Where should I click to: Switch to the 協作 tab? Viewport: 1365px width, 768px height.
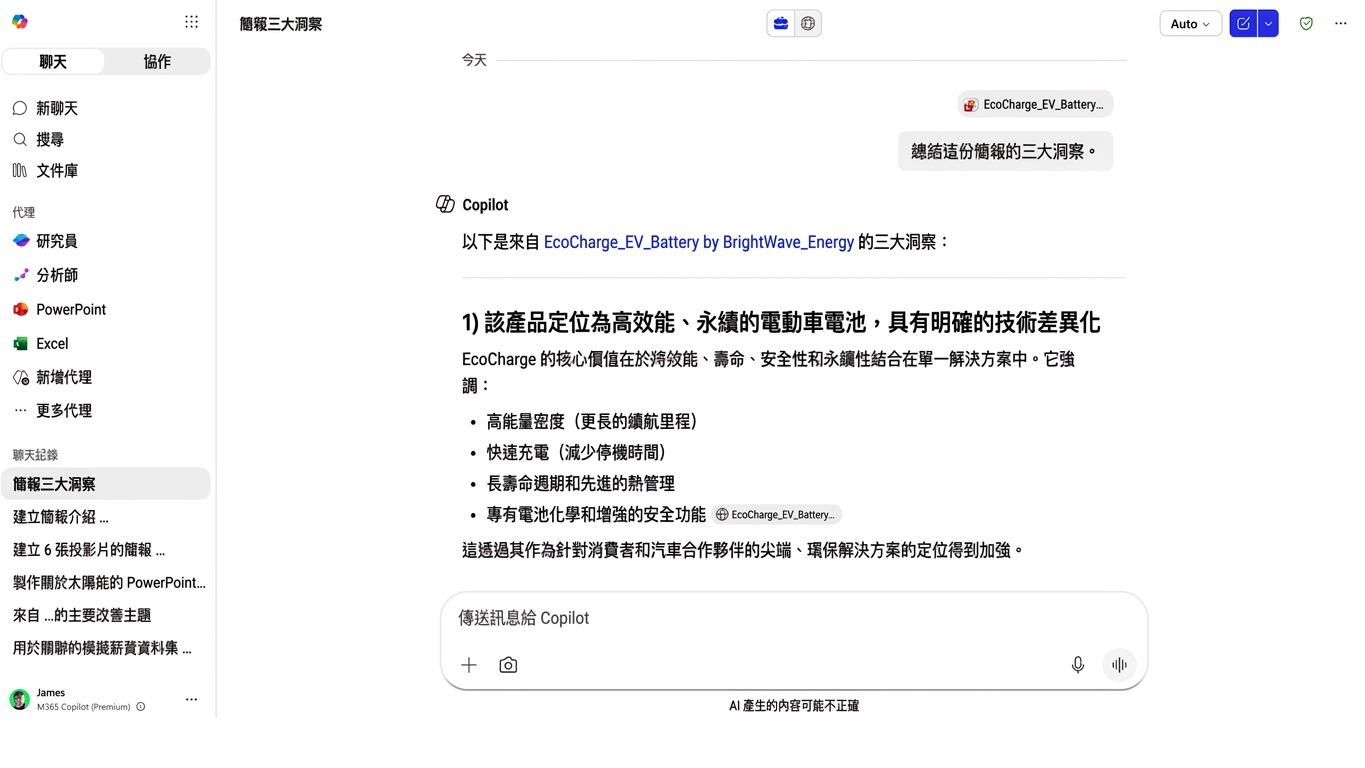157,62
